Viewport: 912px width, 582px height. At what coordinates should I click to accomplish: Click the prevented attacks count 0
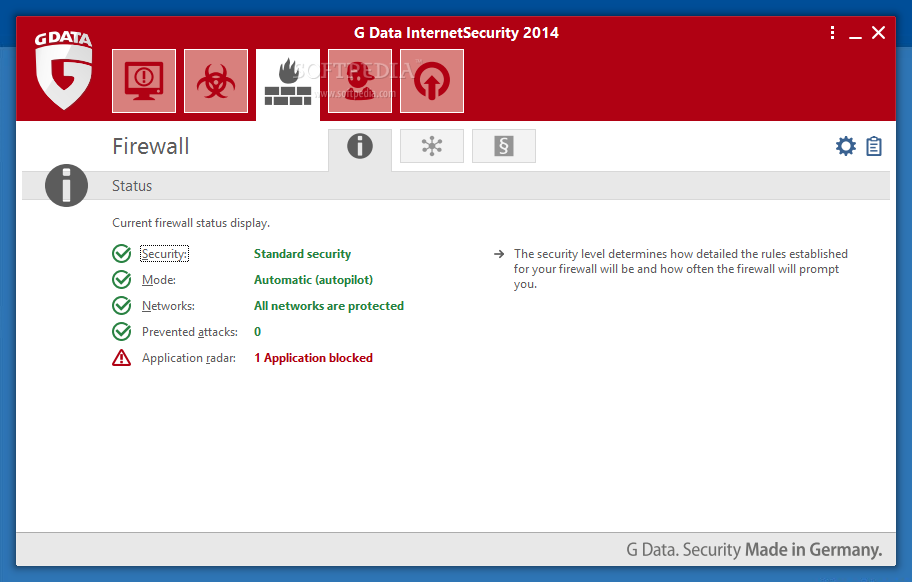258,332
